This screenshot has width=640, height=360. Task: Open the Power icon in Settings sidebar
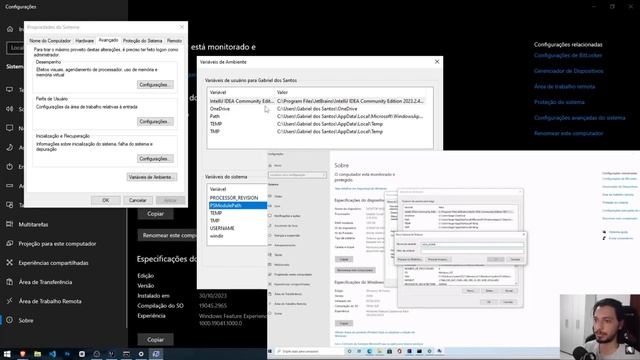click(x=10, y=167)
